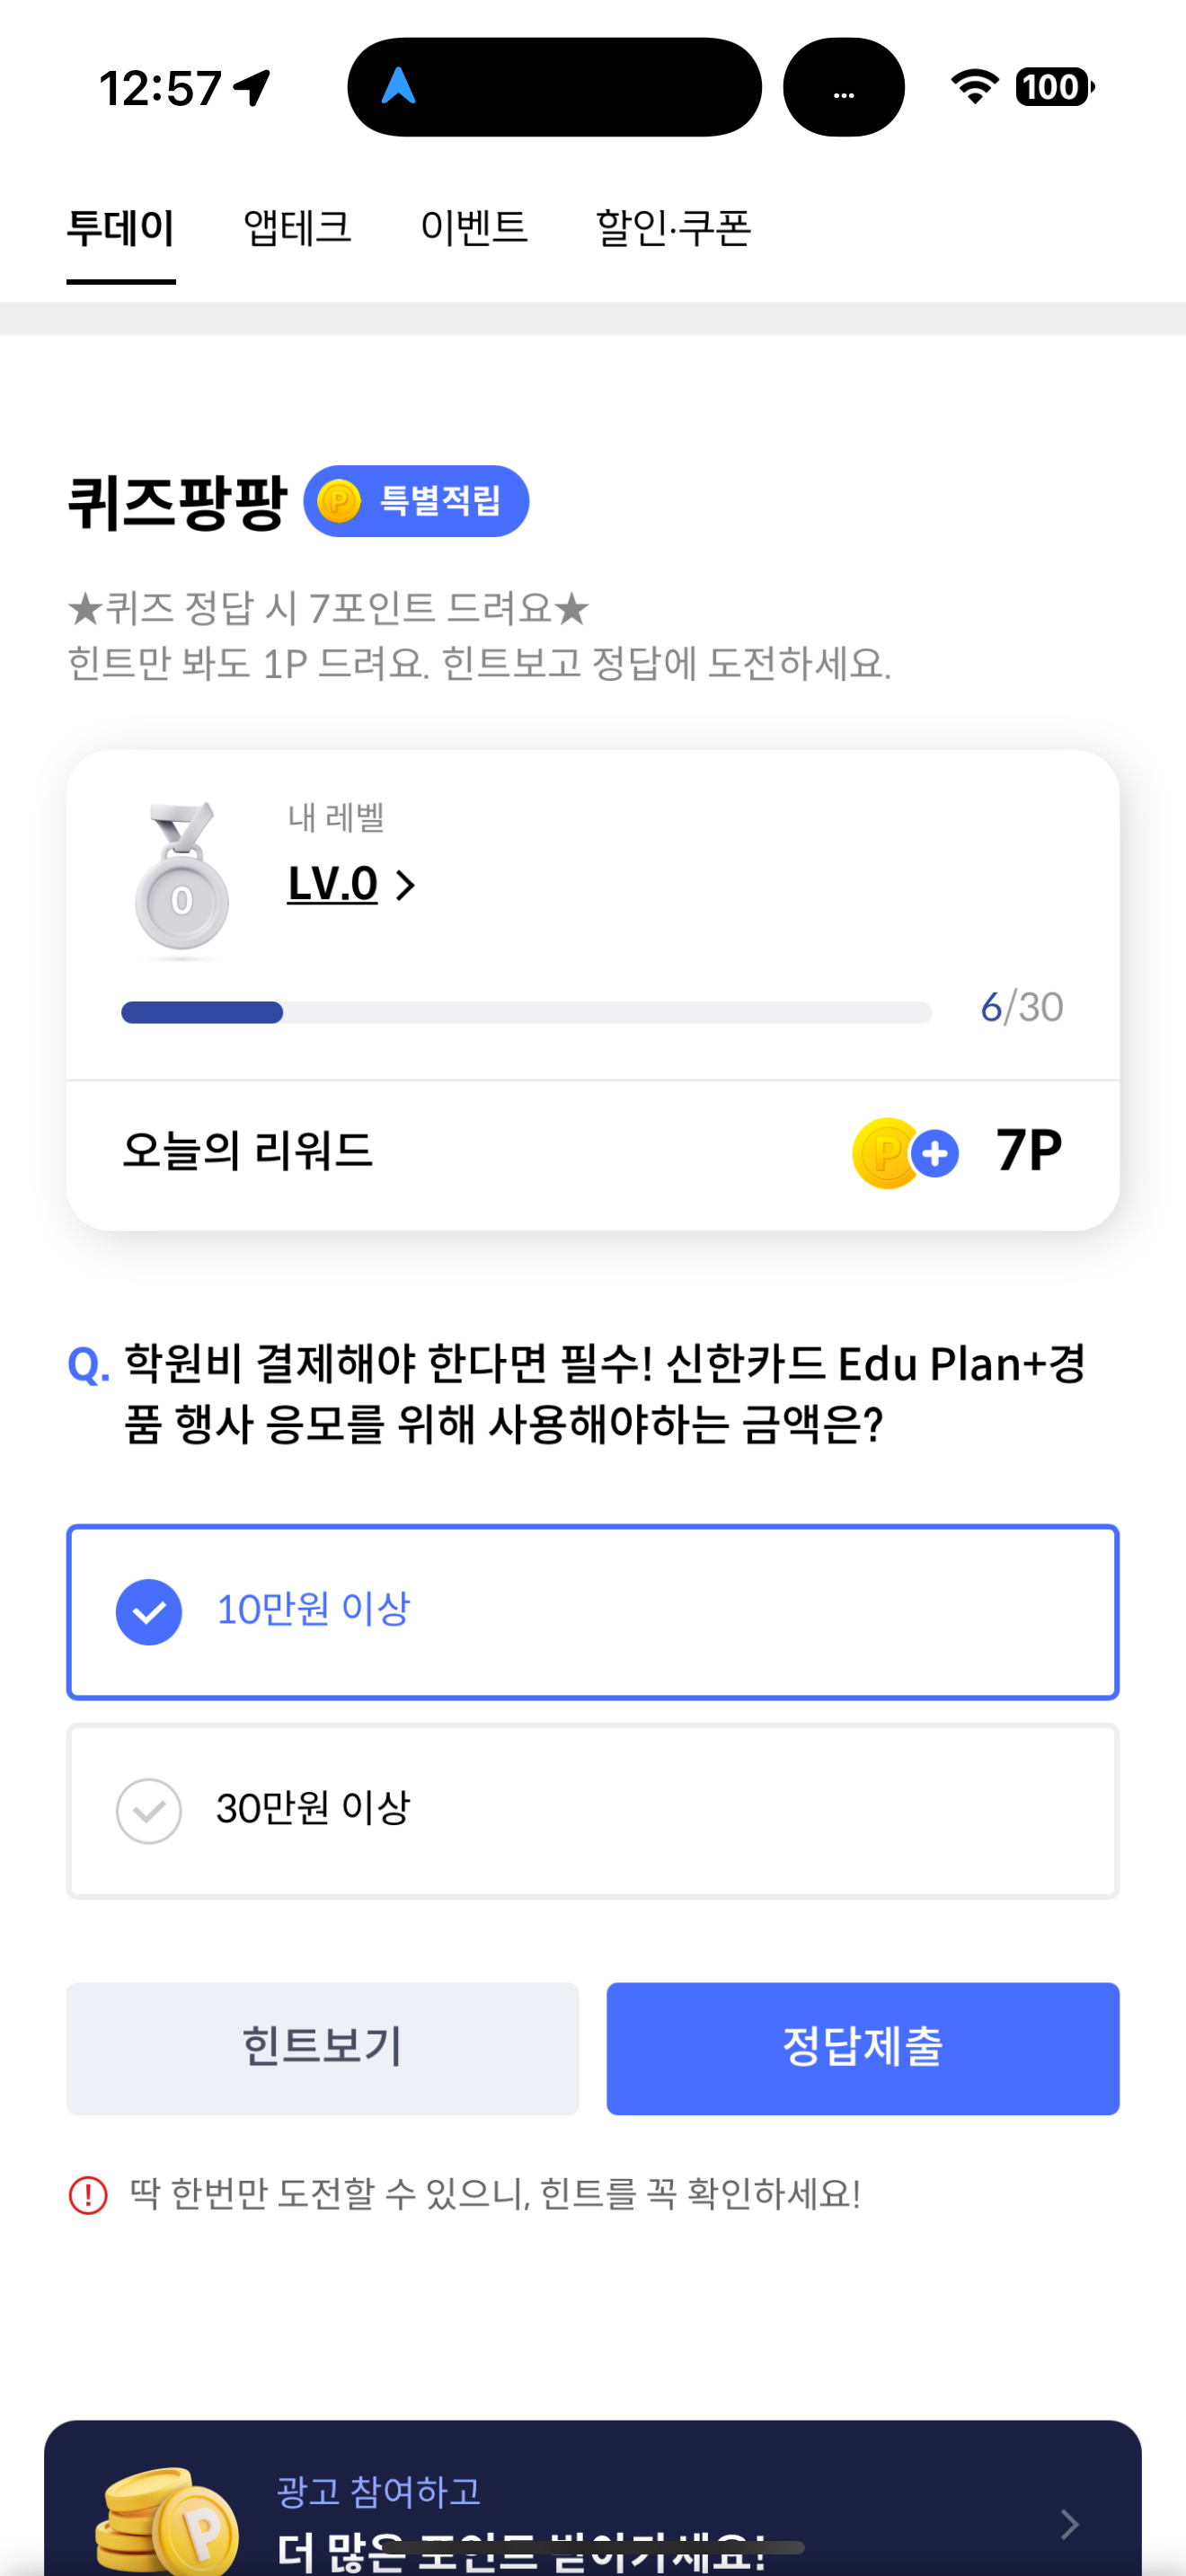This screenshot has height=2576, width=1186.
Task: Tap the gold coin plus reward icon
Action: pyautogui.click(x=906, y=1153)
